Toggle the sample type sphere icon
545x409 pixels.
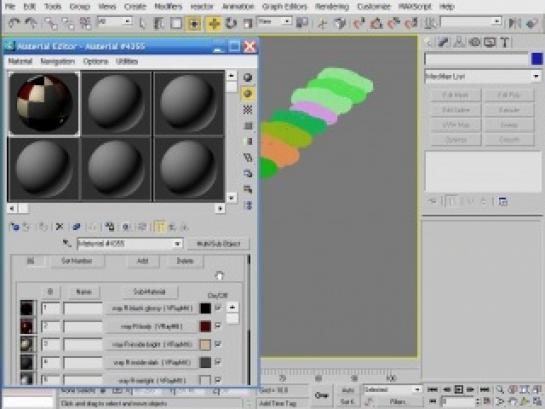(x=247, y=77)
